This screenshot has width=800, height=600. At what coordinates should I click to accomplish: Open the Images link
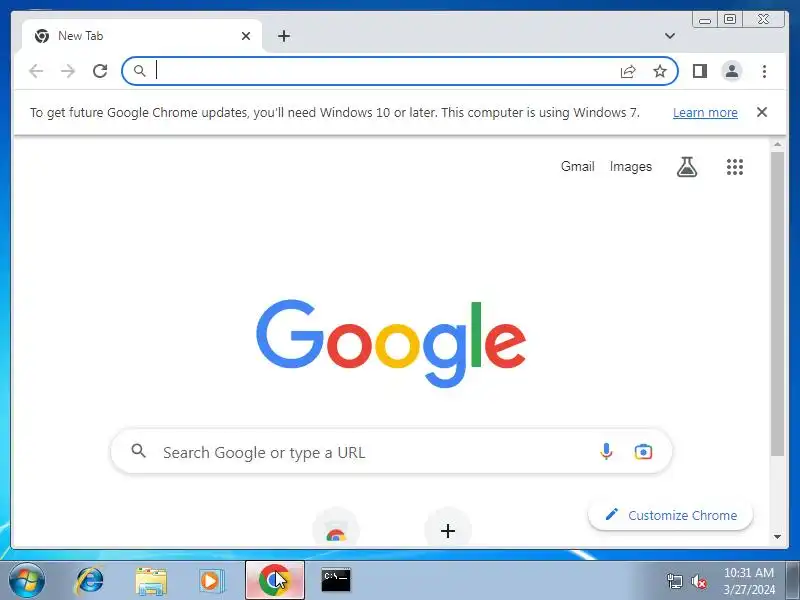[x=631, y=166]
